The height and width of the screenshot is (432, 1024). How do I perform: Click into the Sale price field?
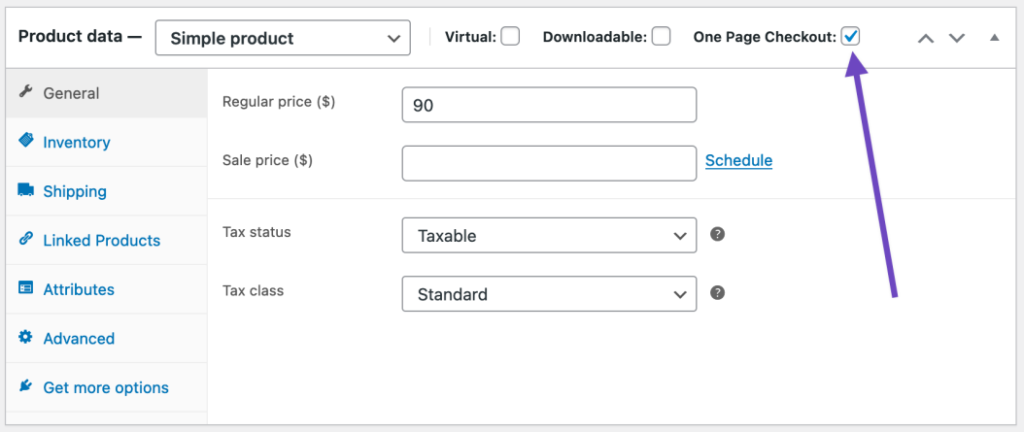(548, 163)
